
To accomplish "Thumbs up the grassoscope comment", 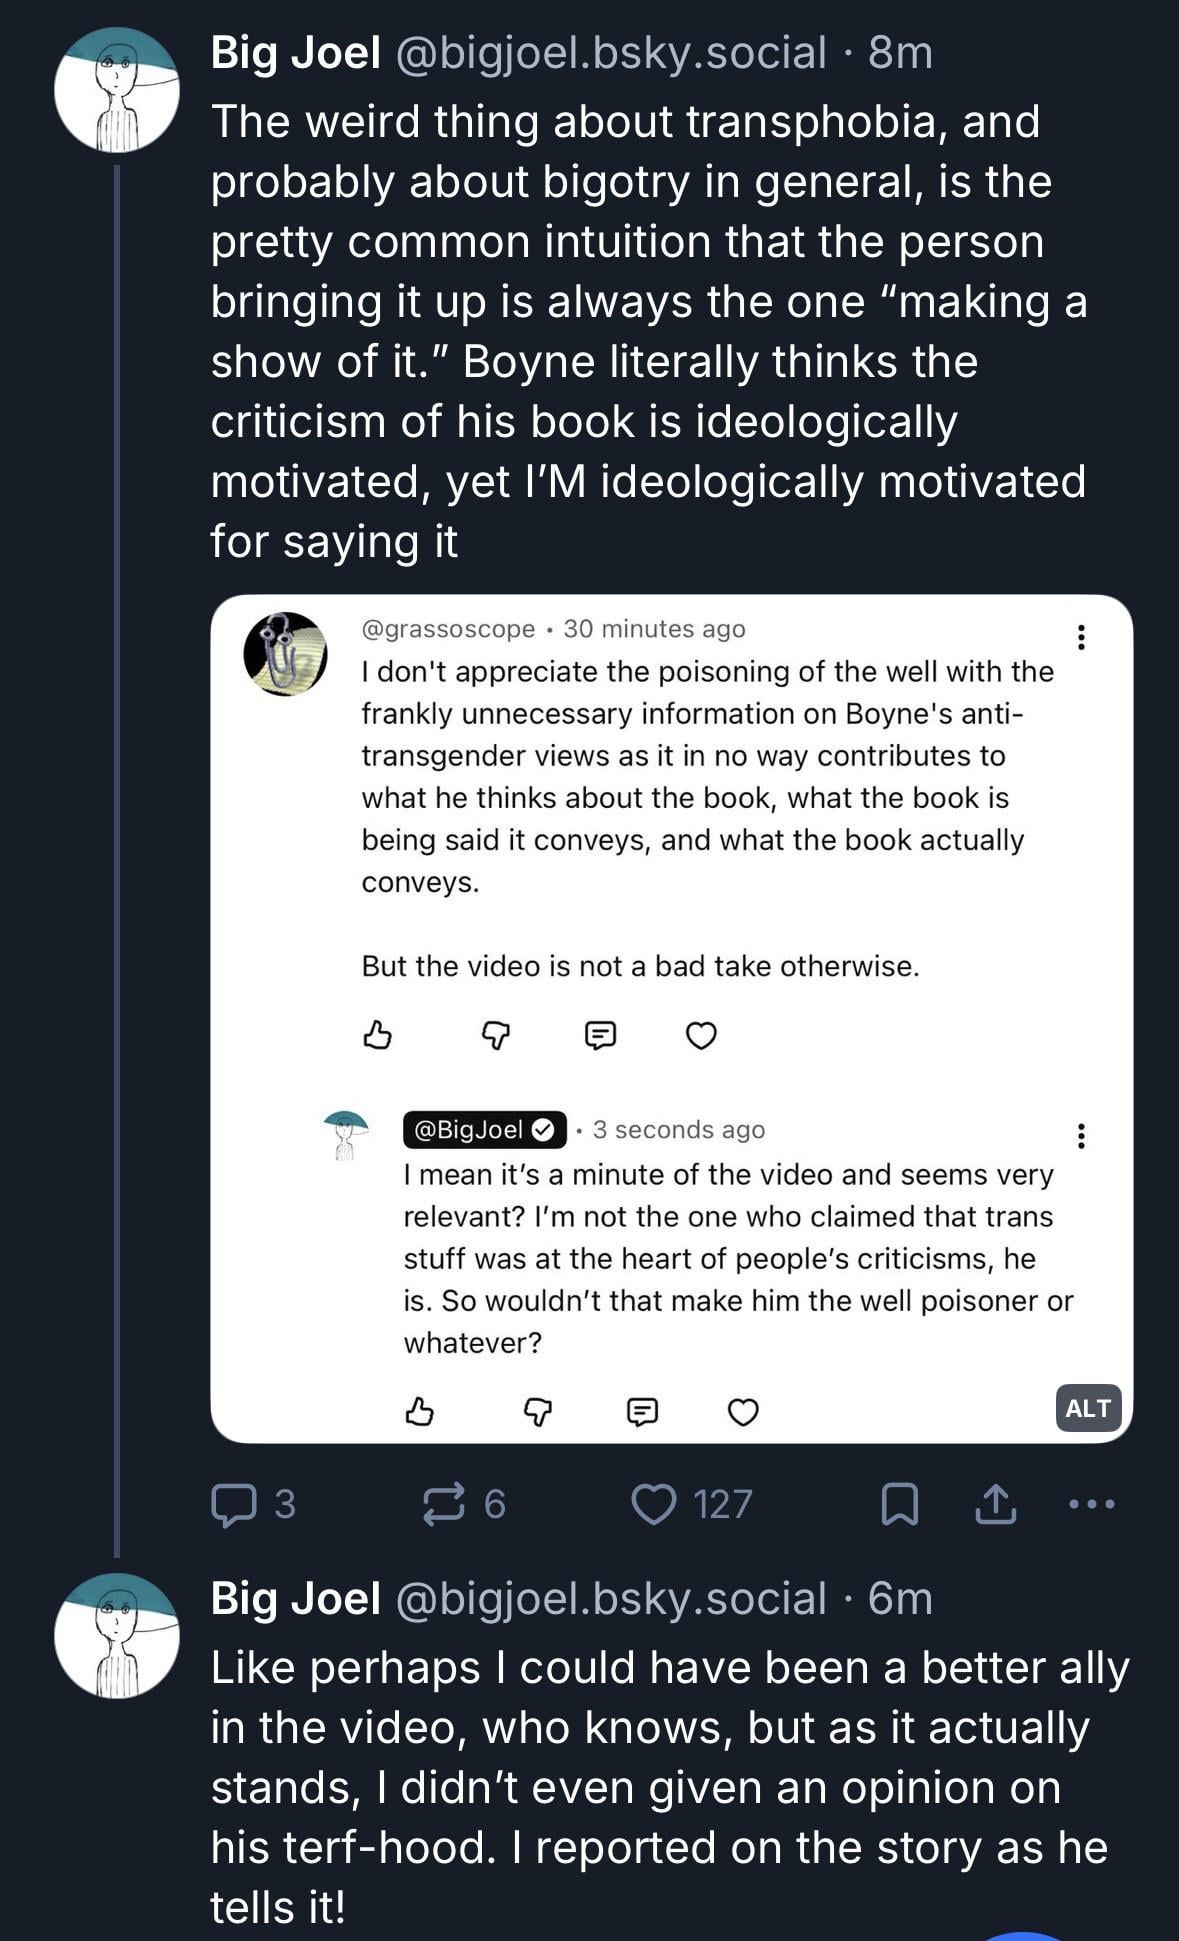I will coord(377,1035).
